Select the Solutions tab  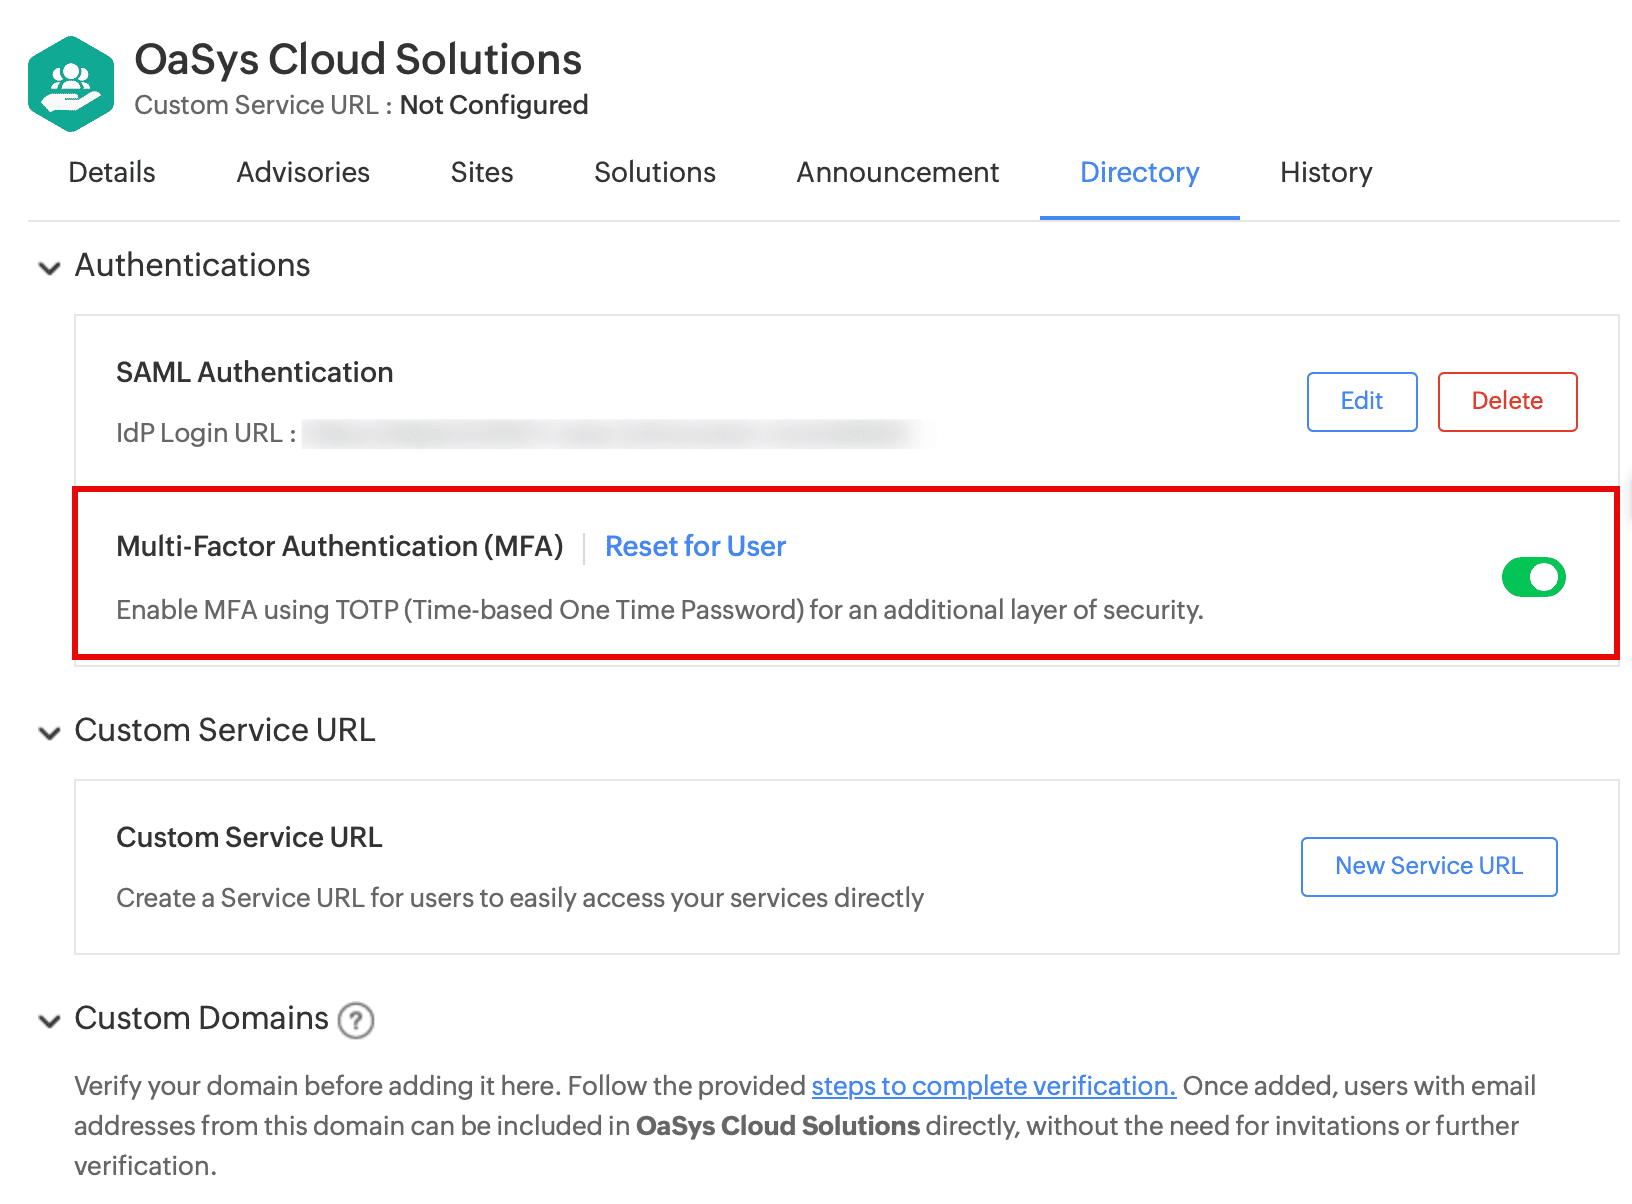point(655,172)
